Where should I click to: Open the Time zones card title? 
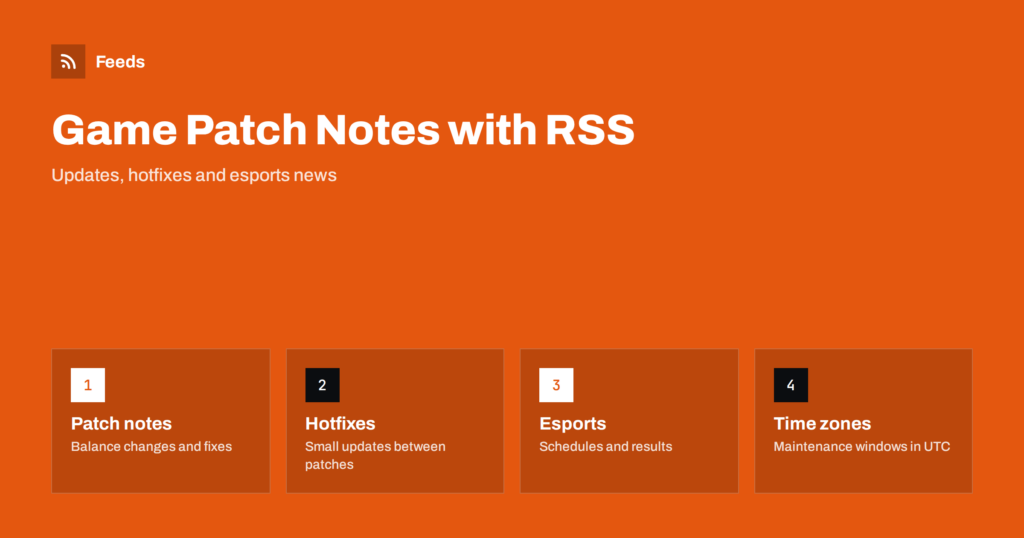click(x=822, y=424)
